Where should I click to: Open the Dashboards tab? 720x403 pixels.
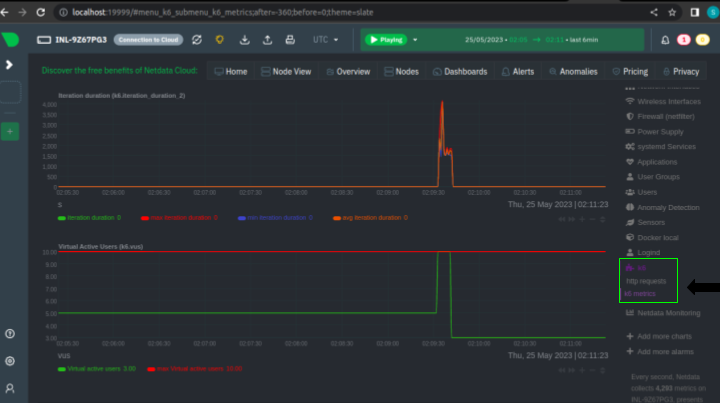[x=460, y=72]
